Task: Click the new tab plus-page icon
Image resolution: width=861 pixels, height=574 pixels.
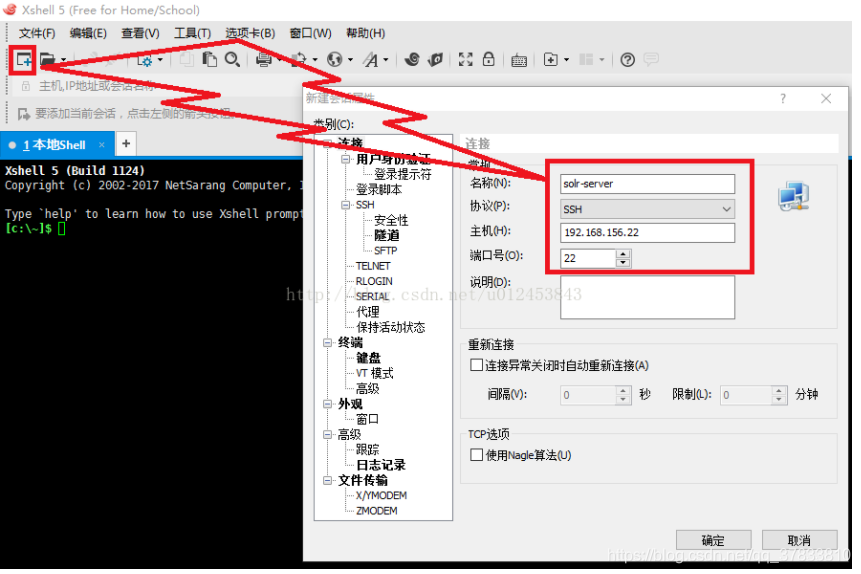Action: (551, 59)
